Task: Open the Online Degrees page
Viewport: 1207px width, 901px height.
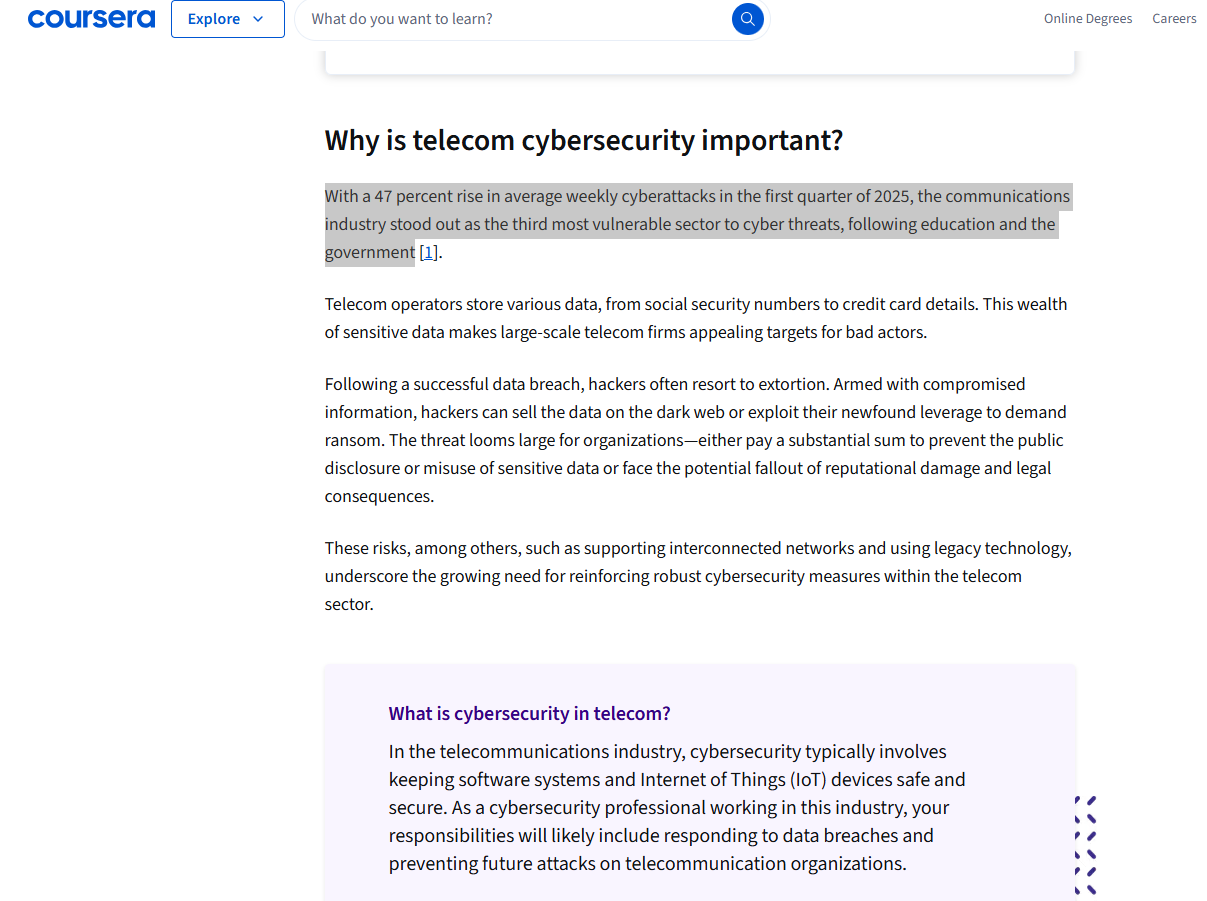Action: [x=1088, y=19]
